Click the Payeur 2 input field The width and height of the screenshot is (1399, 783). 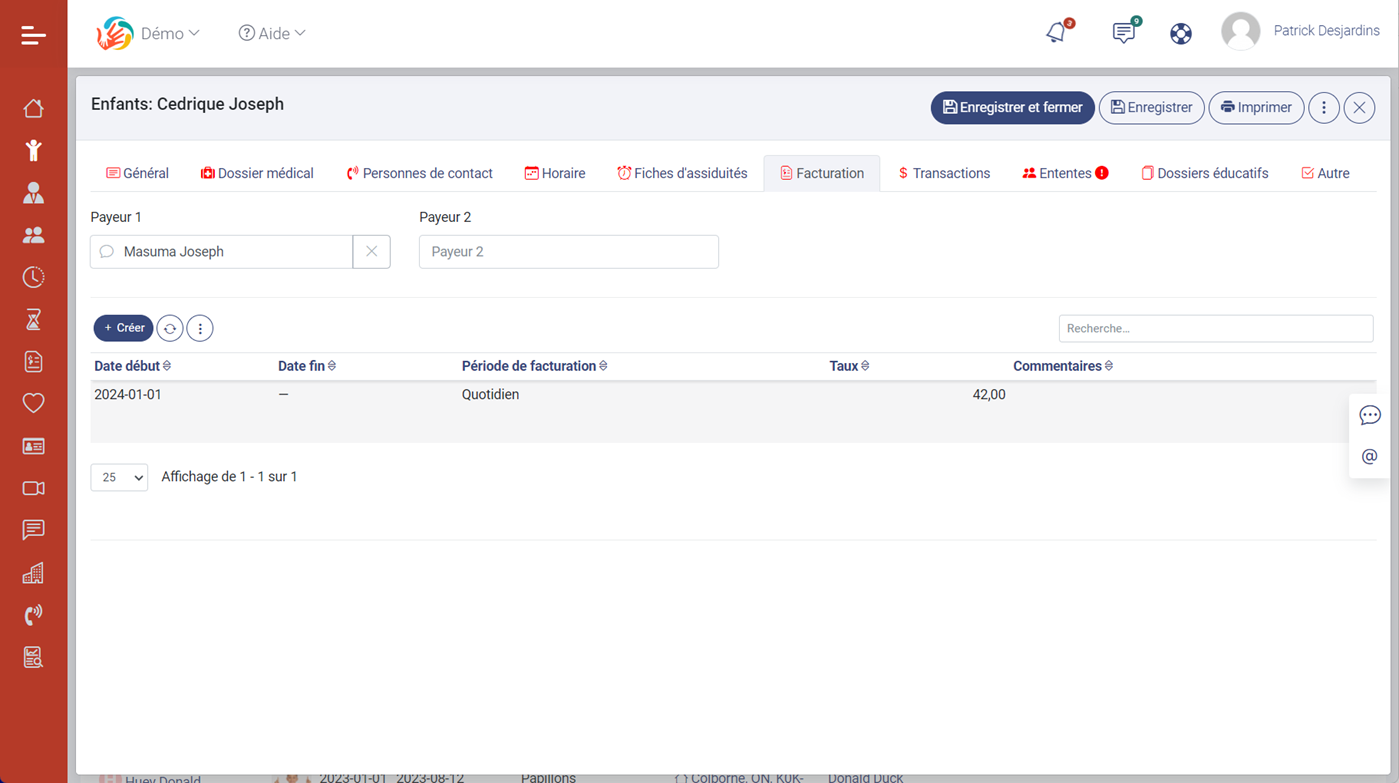click(568, 252)
